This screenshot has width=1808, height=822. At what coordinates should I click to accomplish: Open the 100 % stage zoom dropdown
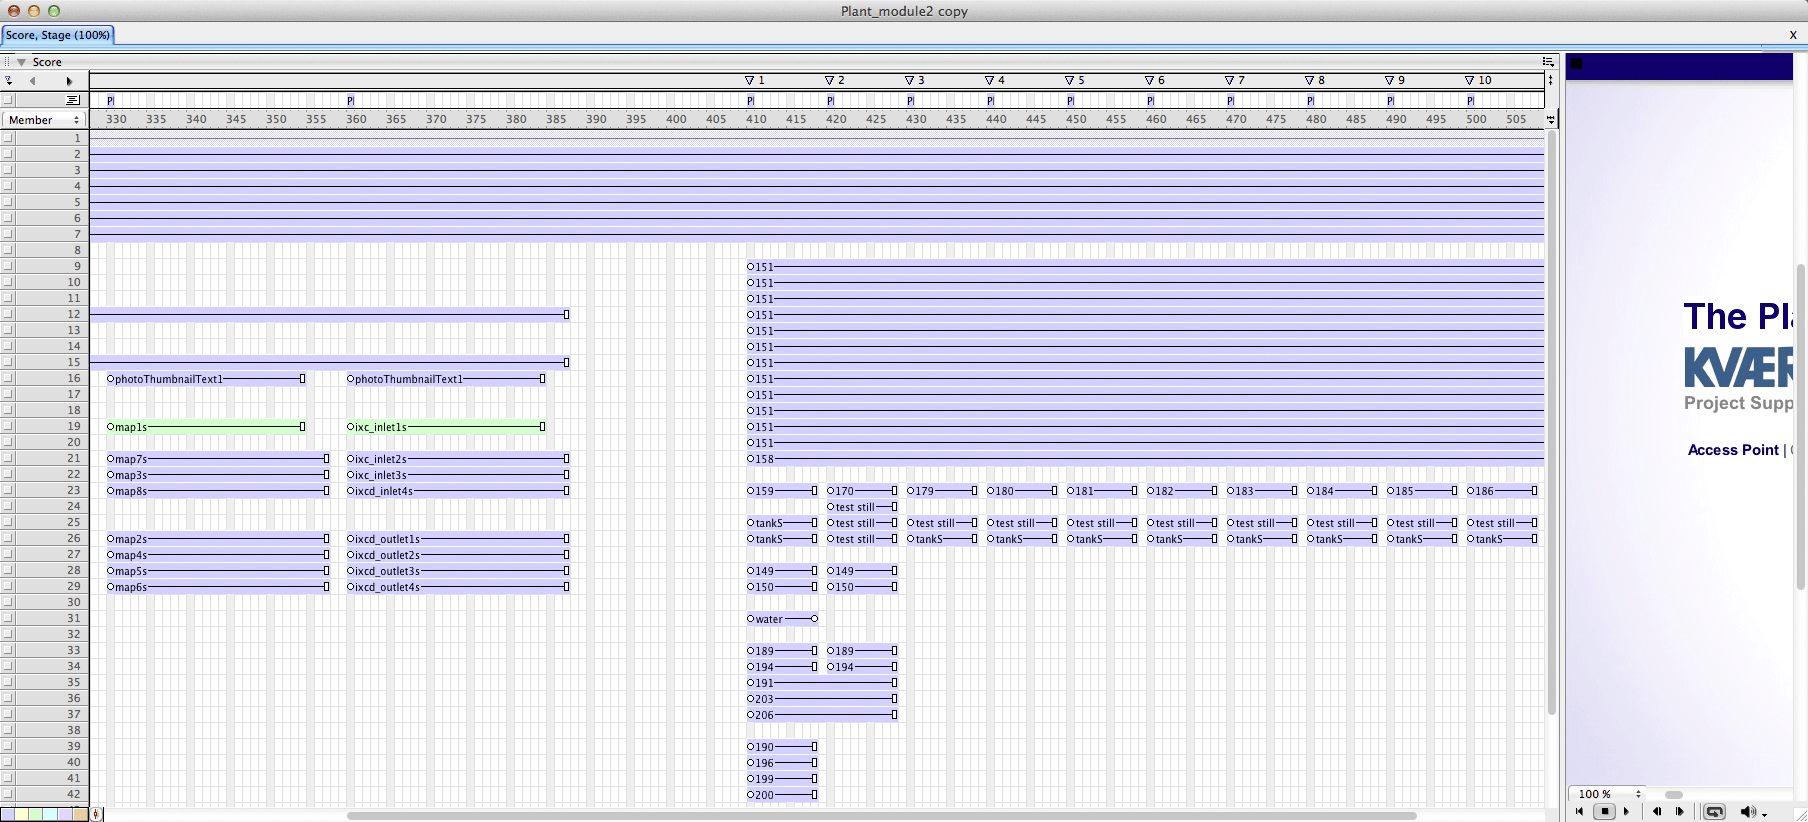pos(1610,794)
